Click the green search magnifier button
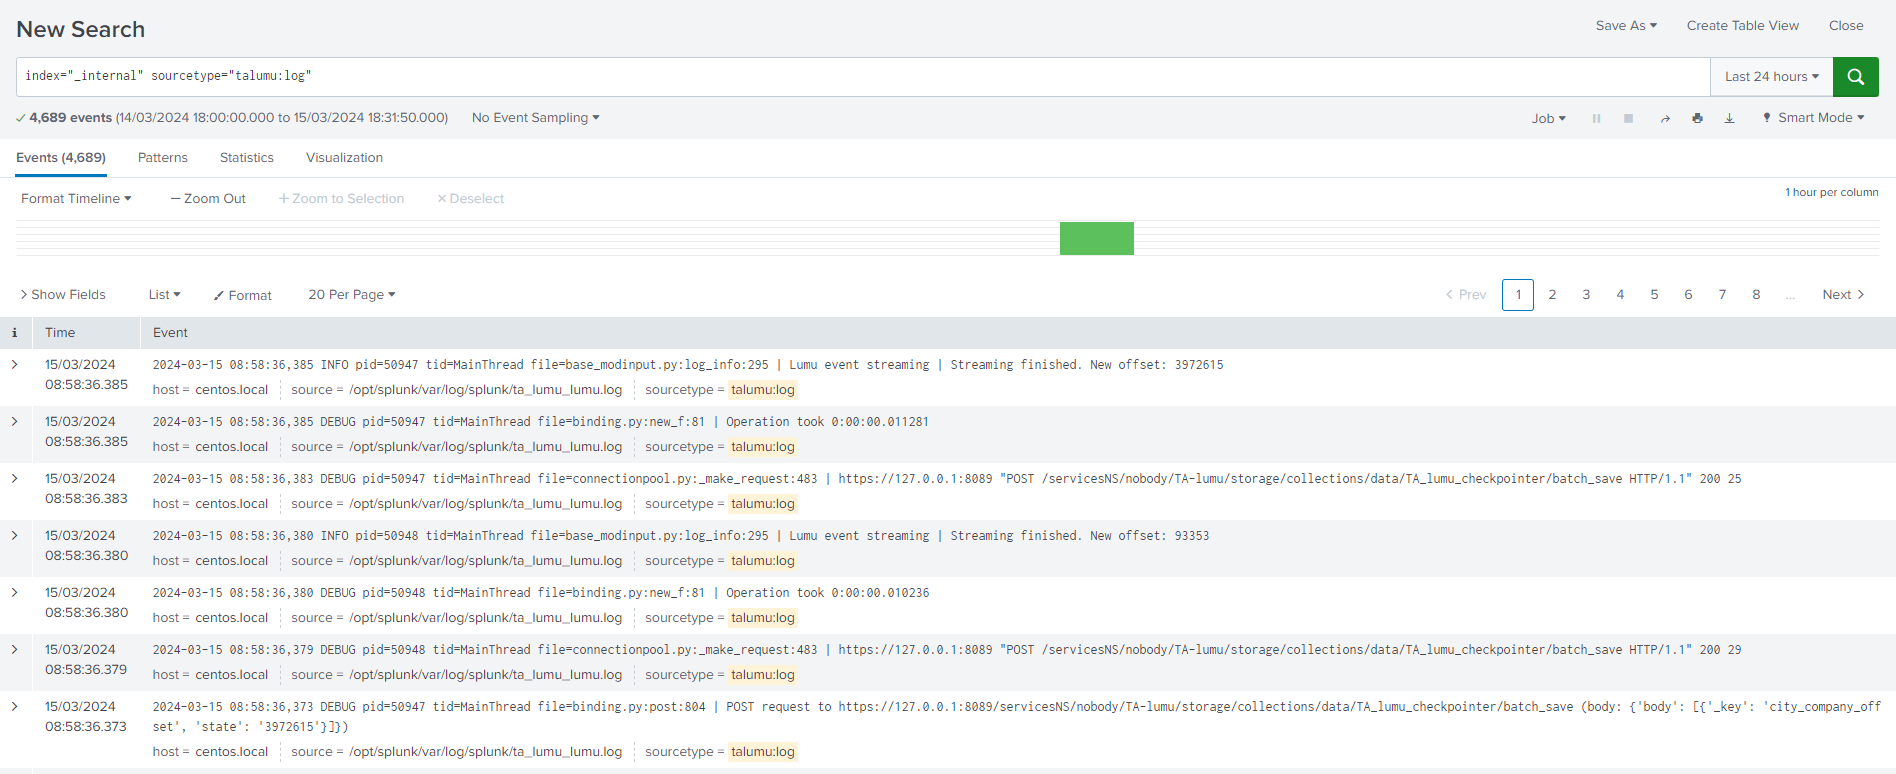The image size is (1896, 774). [1855, 77]
